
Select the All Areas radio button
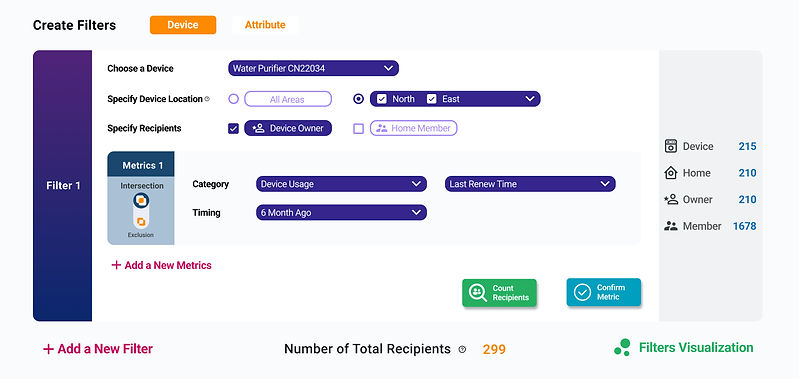233,99
